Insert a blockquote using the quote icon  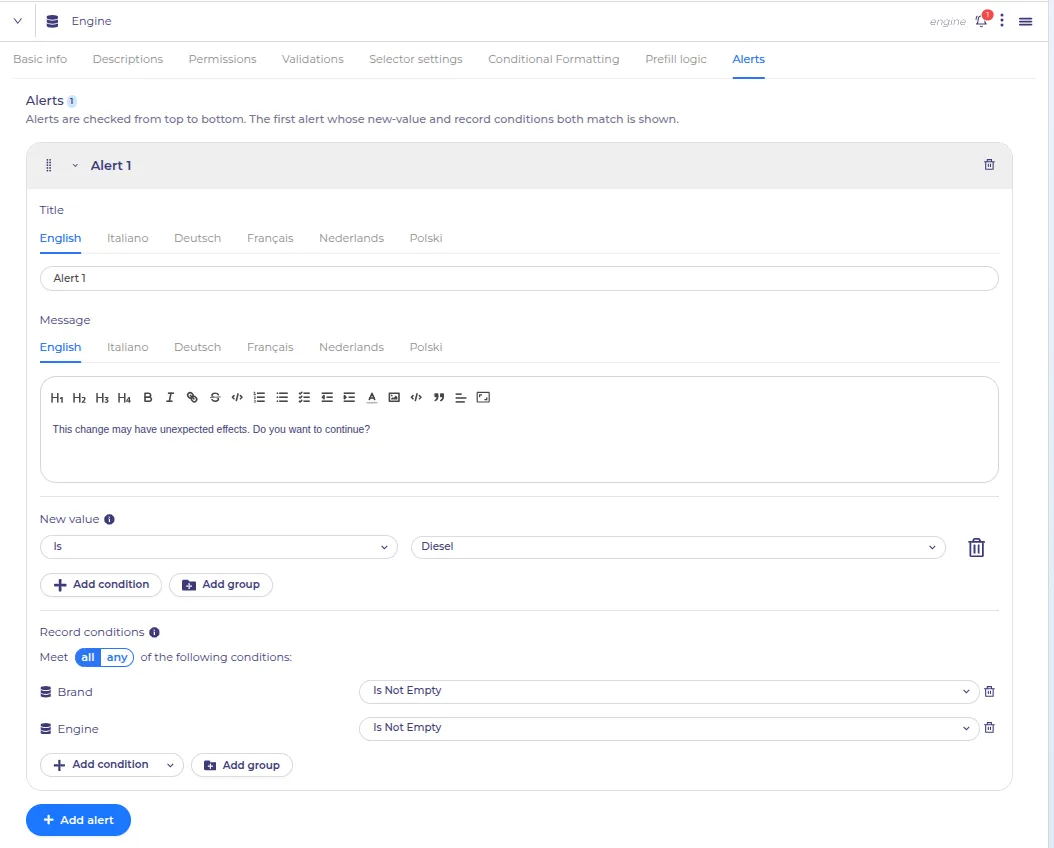pyautogui.click(x=439, y=398)
